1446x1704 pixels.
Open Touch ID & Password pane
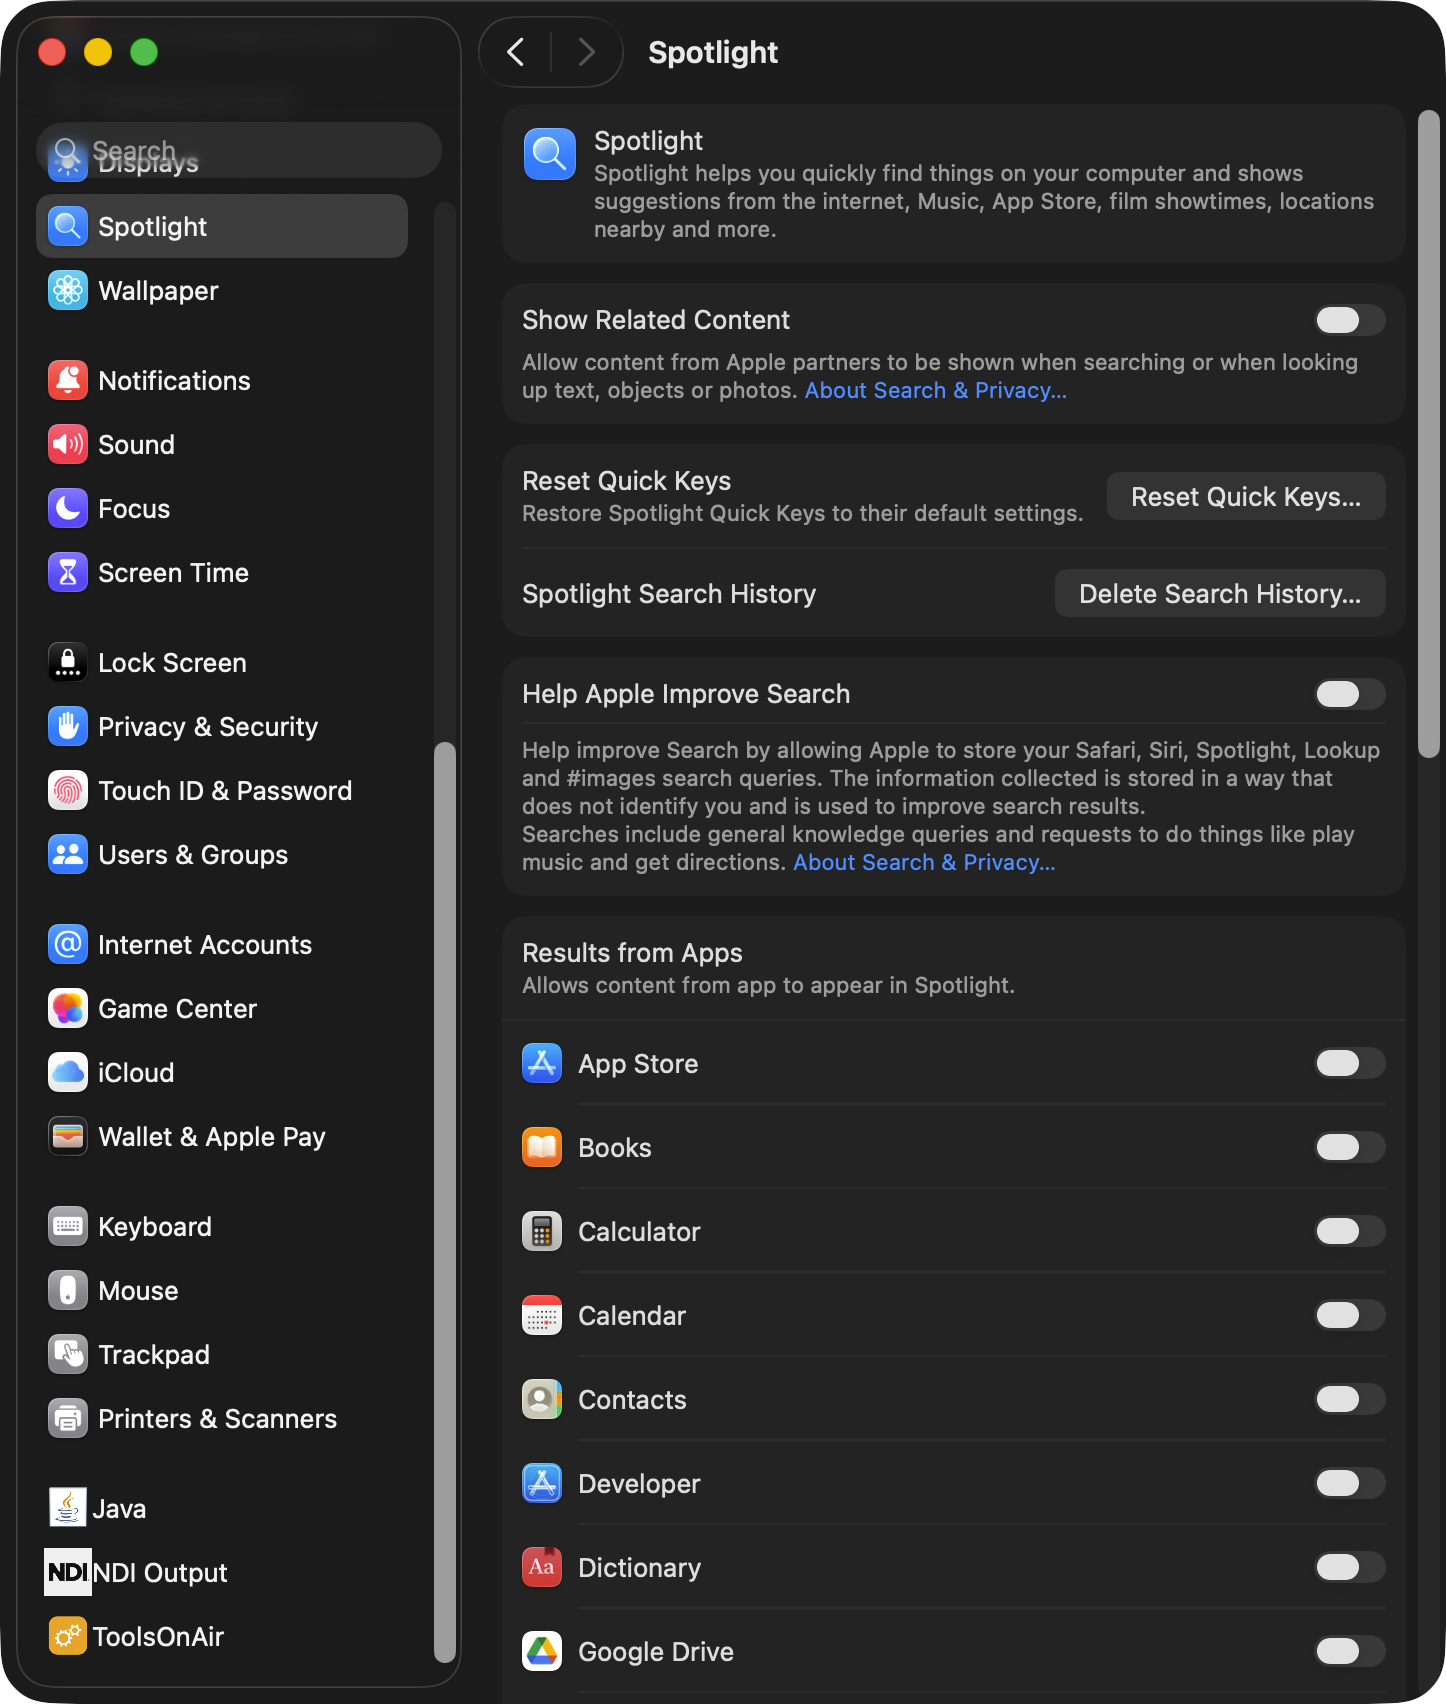(x=222, y=791)
